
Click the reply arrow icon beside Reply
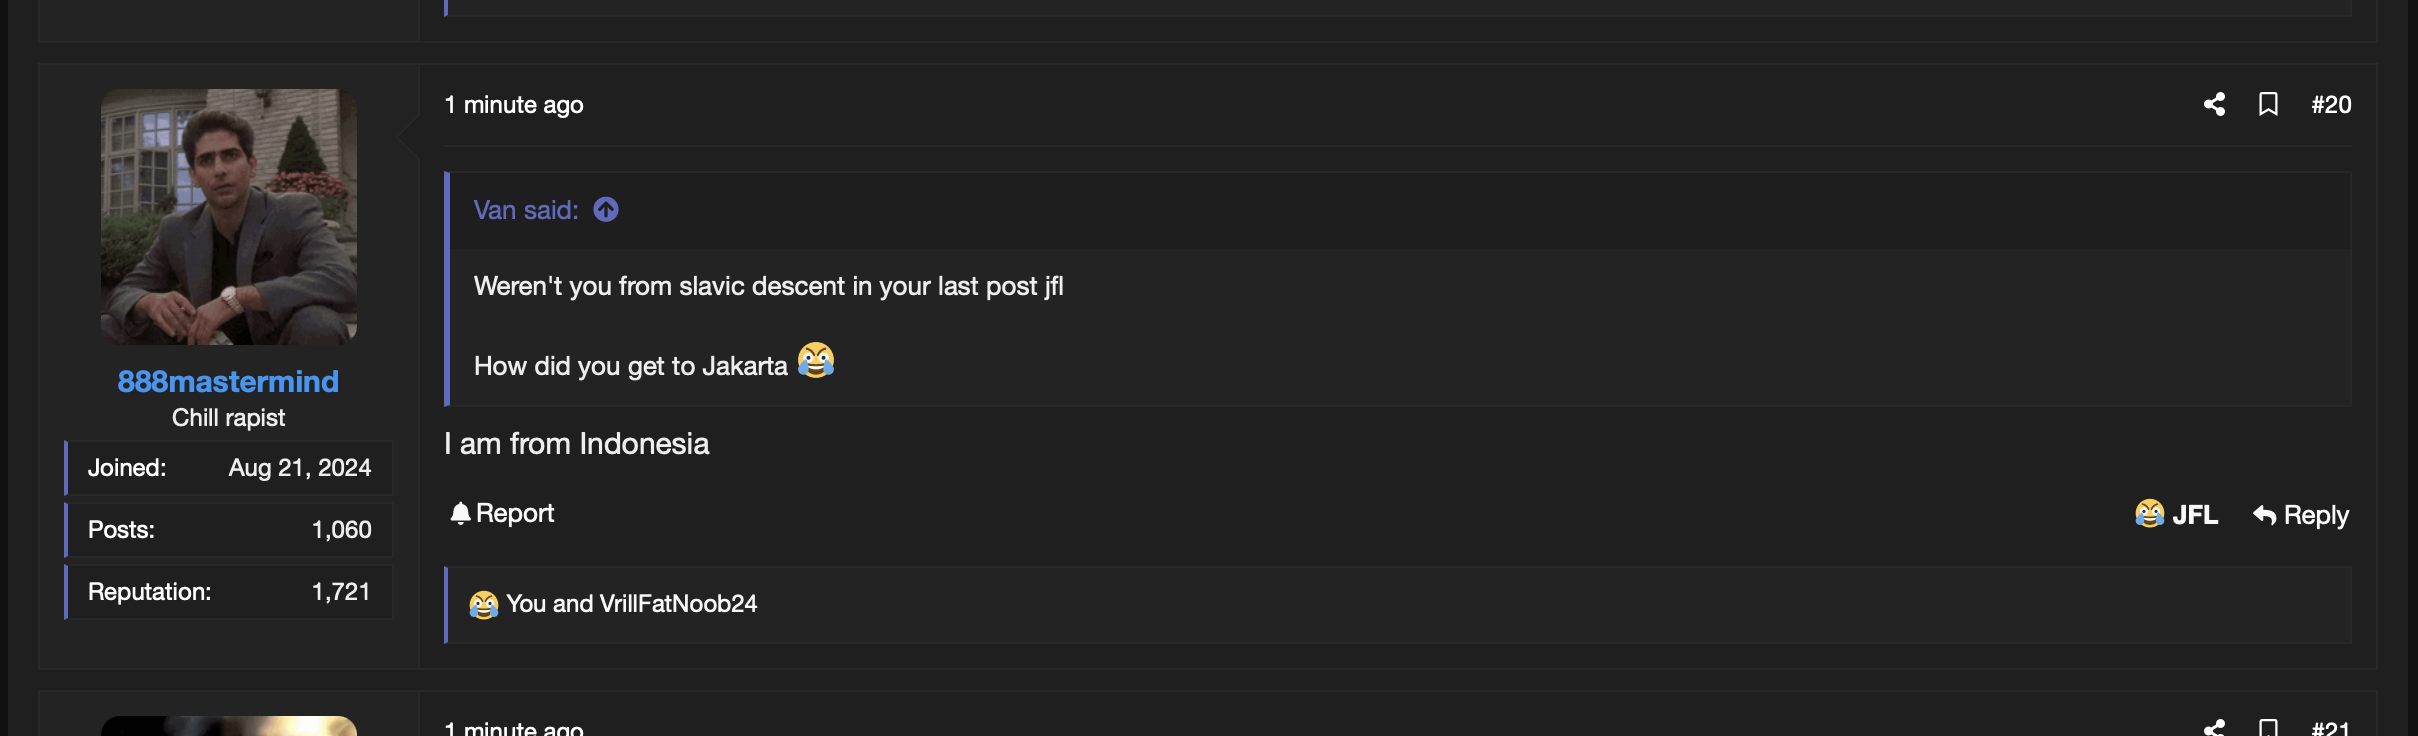[2262, 515]
